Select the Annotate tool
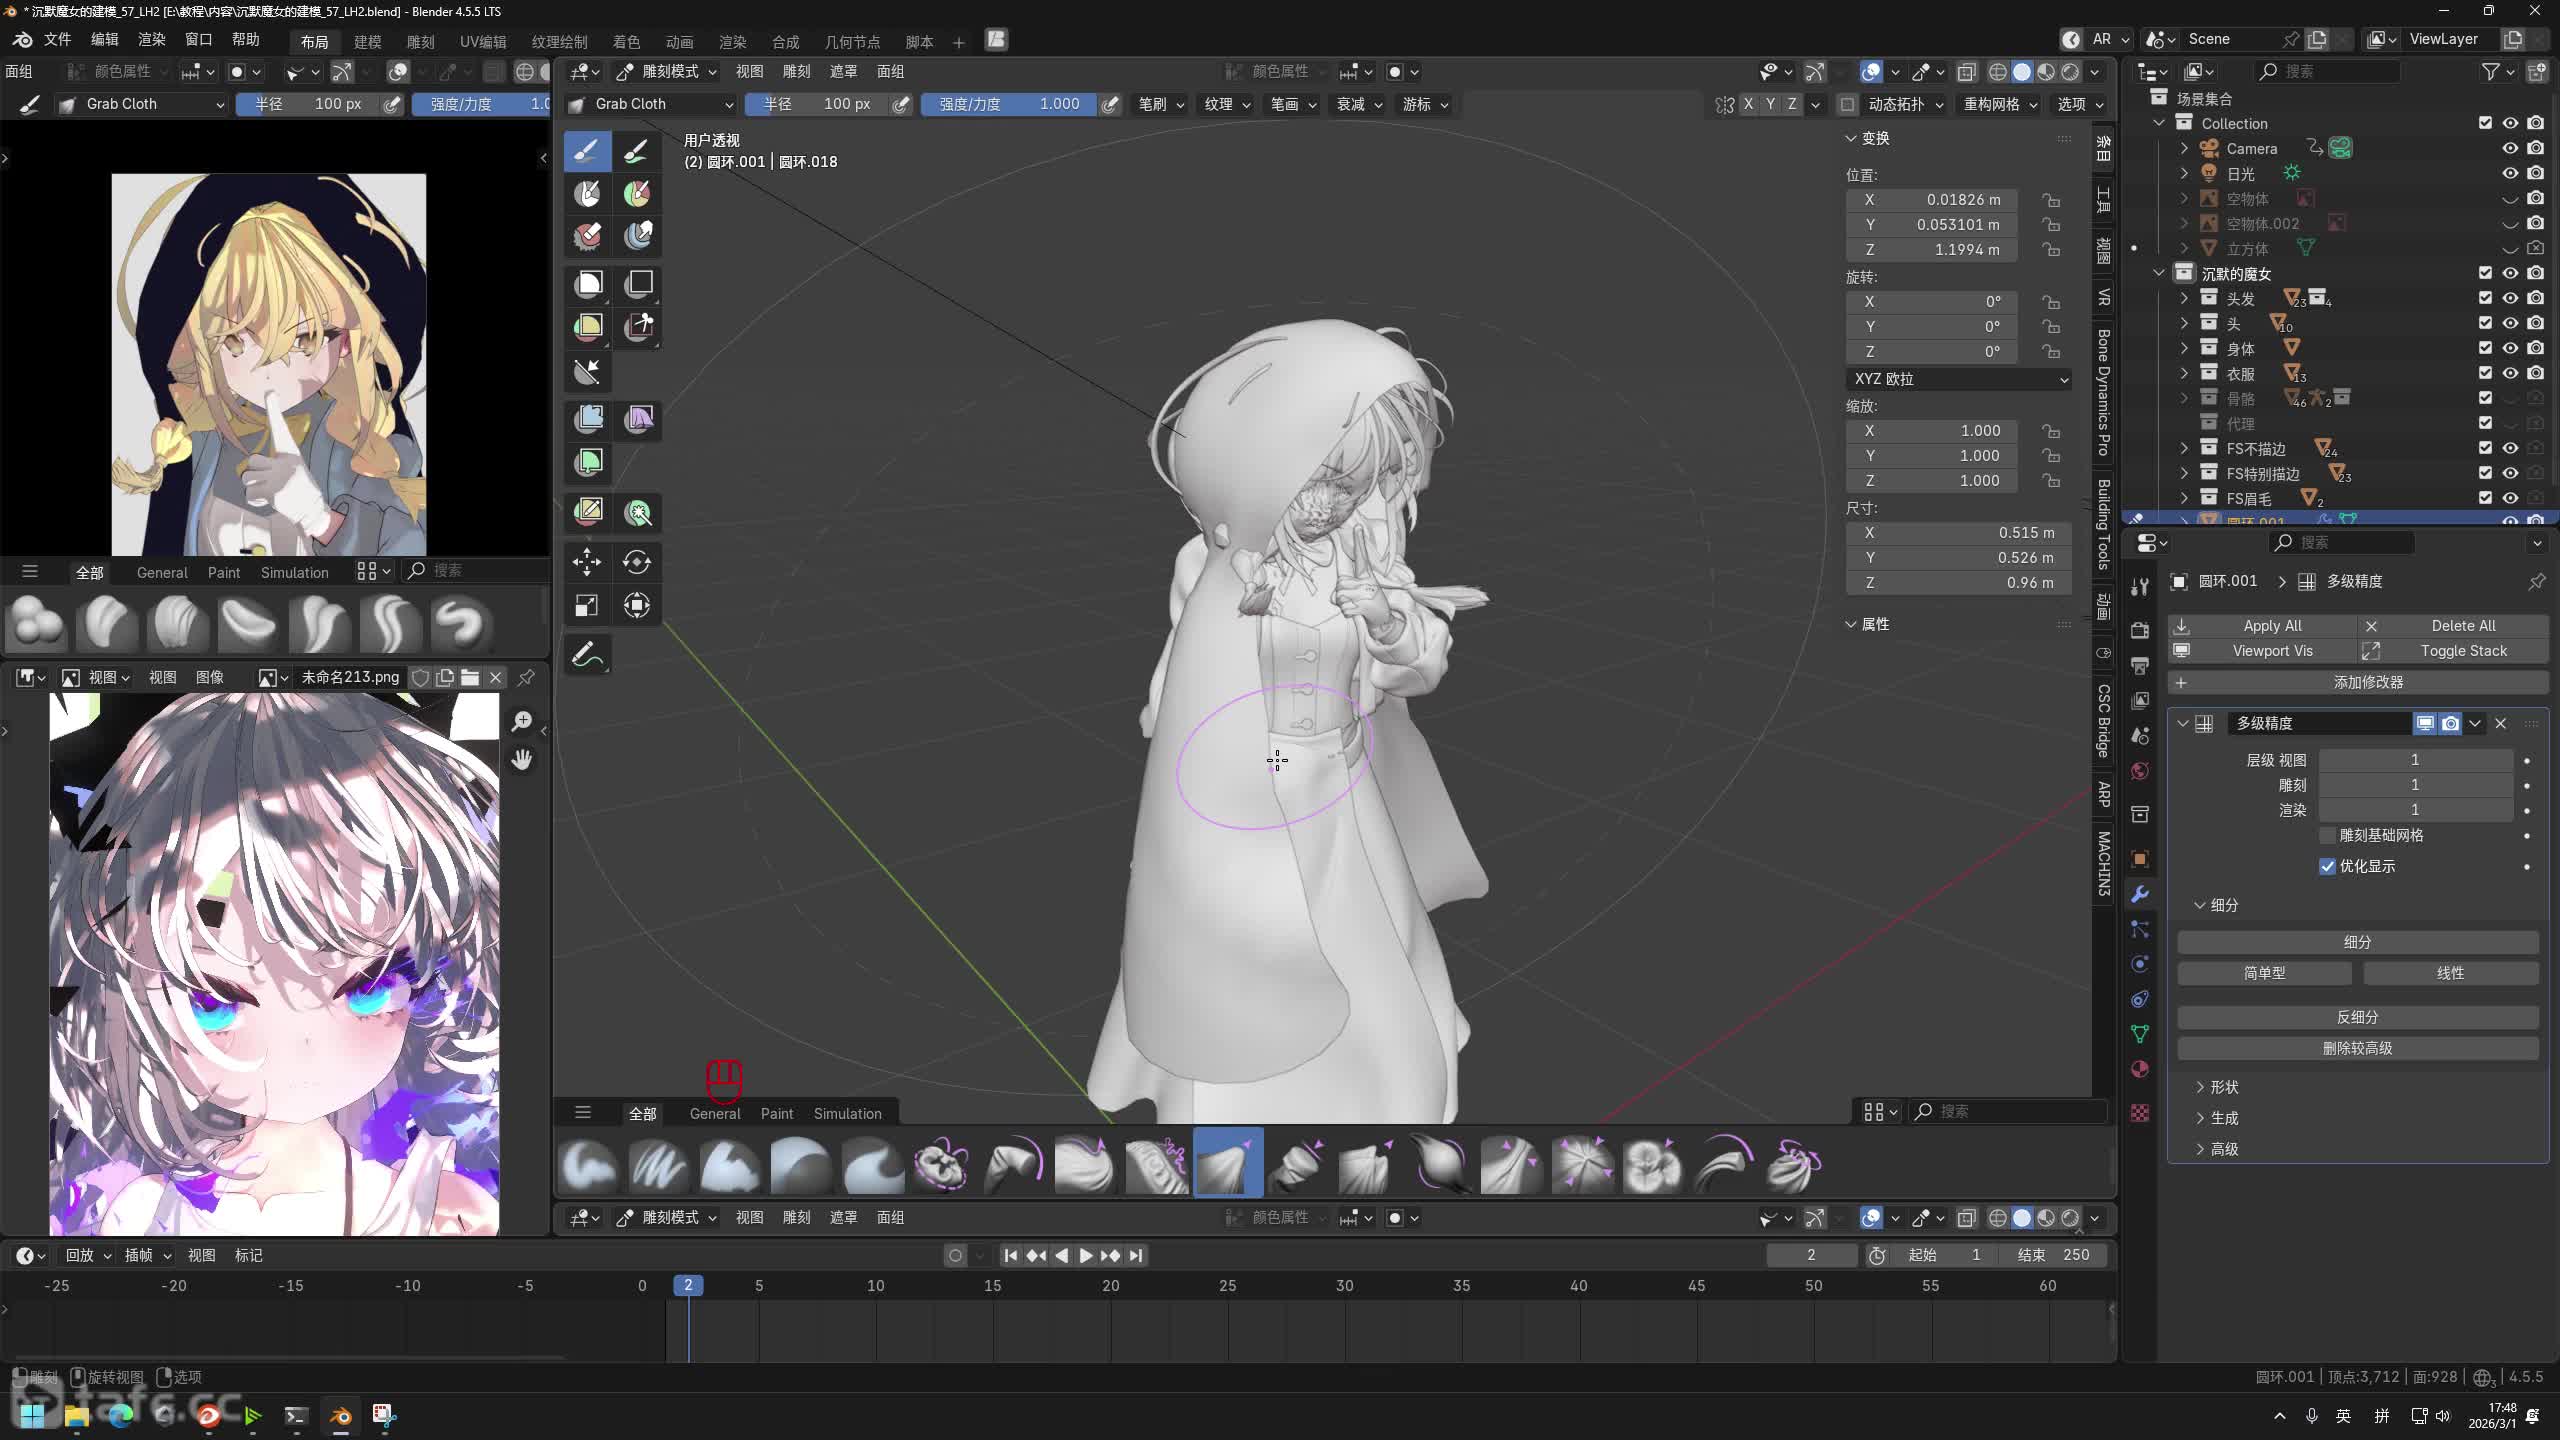This screenshot has width=2560, height=1440. click(587, 656)
